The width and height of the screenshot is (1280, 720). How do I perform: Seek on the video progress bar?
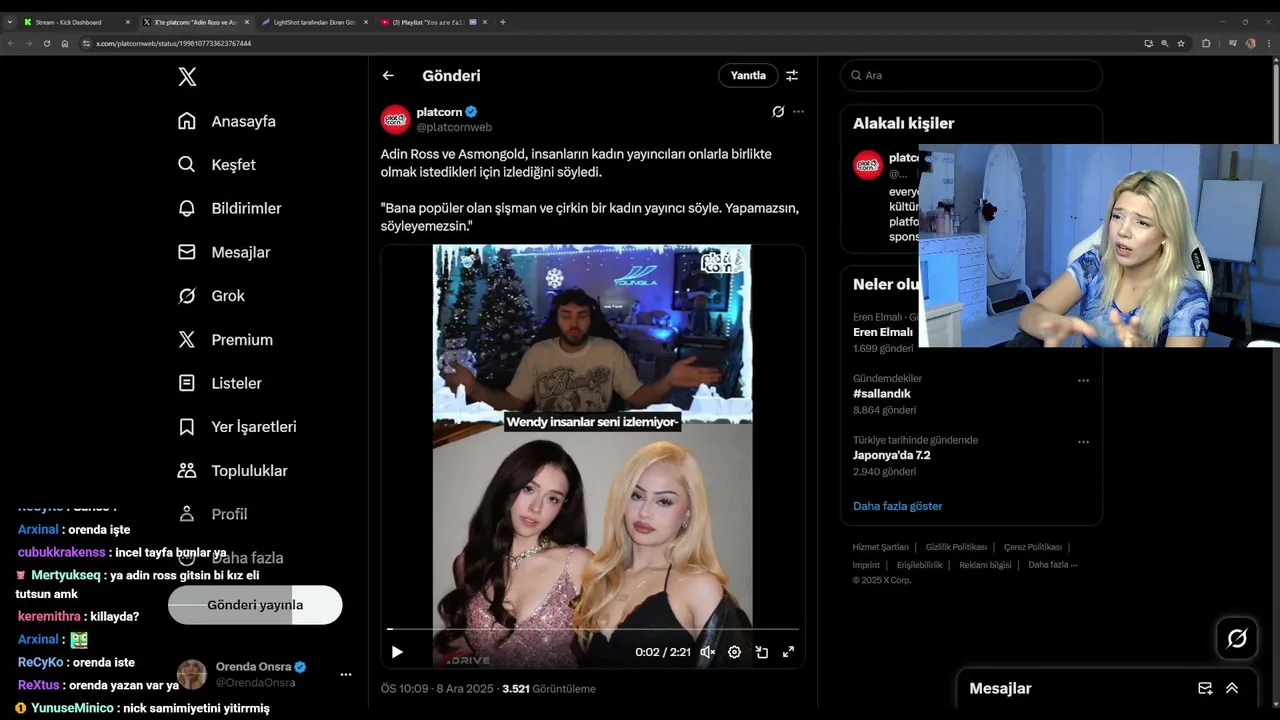pyautogui.click(x=593, y=629)
